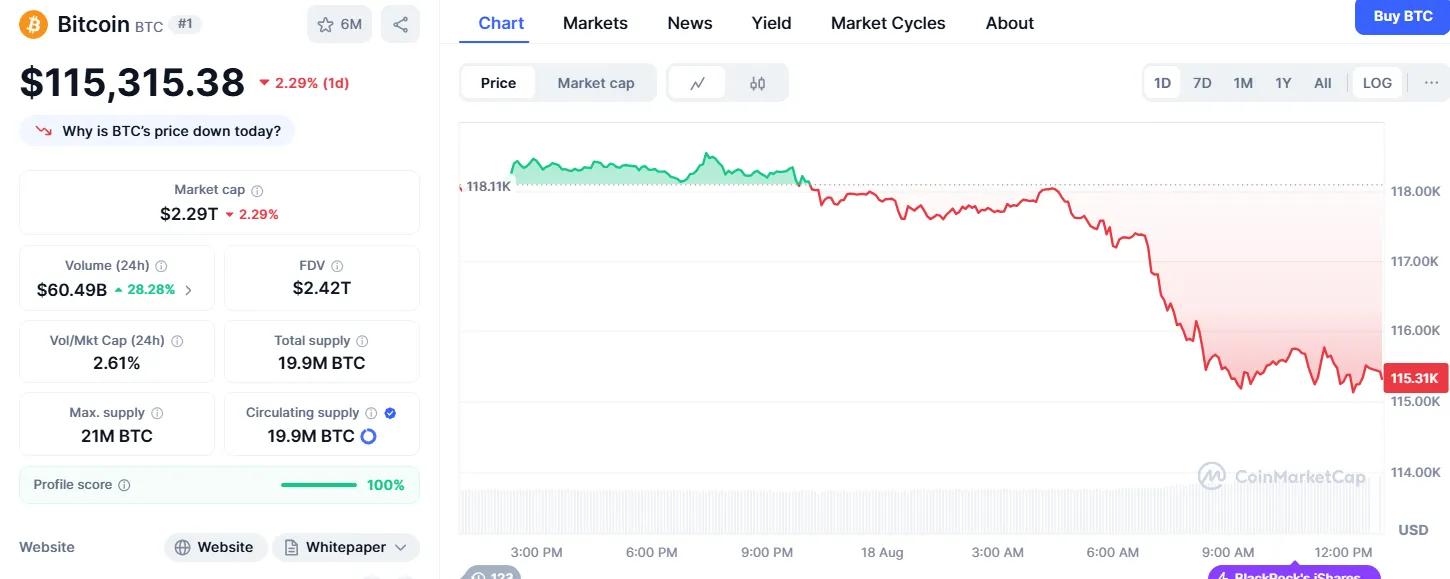Screen dimensions: 1450x579
Task: Click the Bitcoin logo icon
Action: [34, 24]
